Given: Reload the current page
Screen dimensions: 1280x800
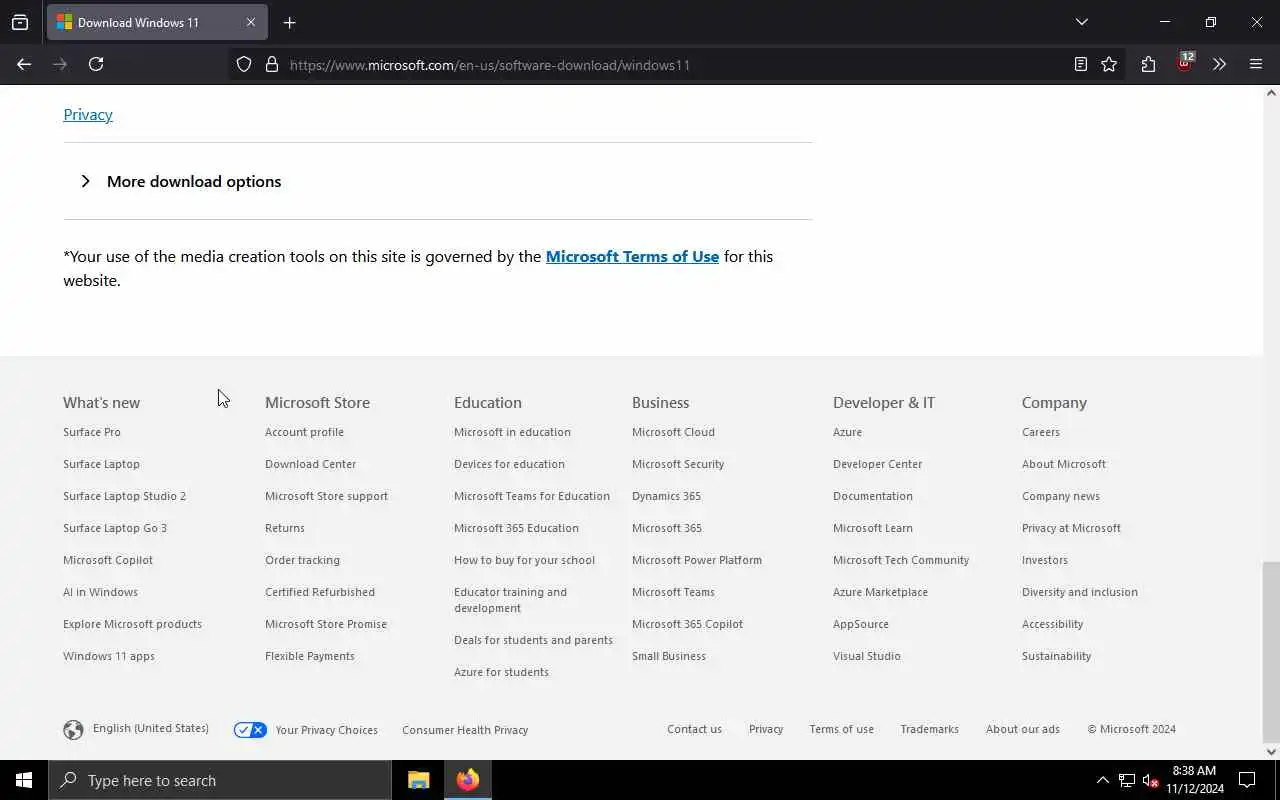Looking at the screenshot, I should [x=96, y=64].
